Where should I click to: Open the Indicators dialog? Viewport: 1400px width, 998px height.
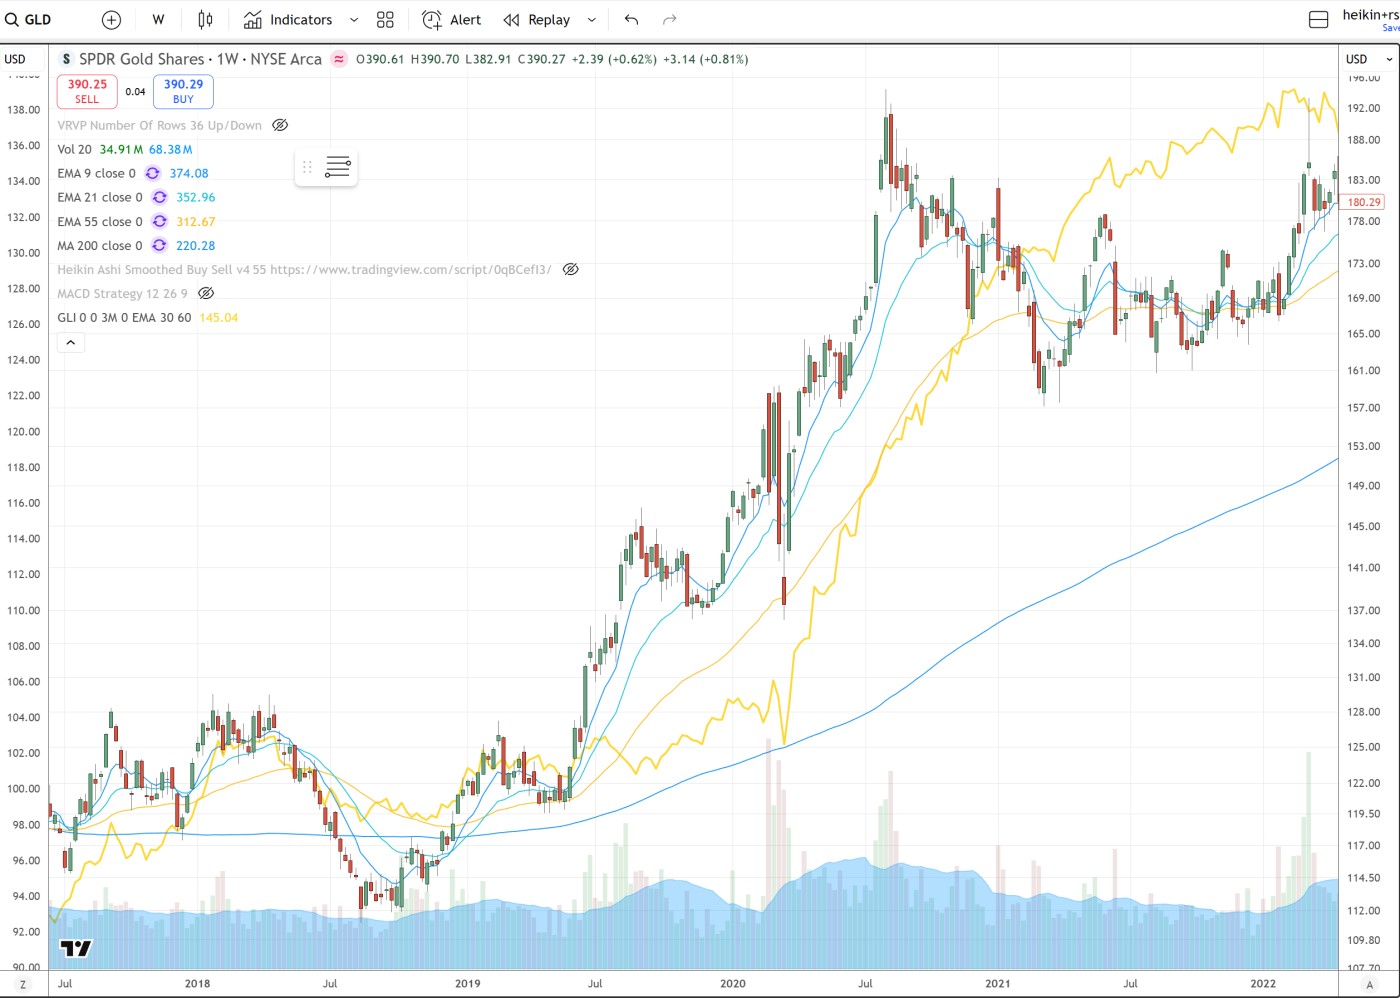pos(288,20)
